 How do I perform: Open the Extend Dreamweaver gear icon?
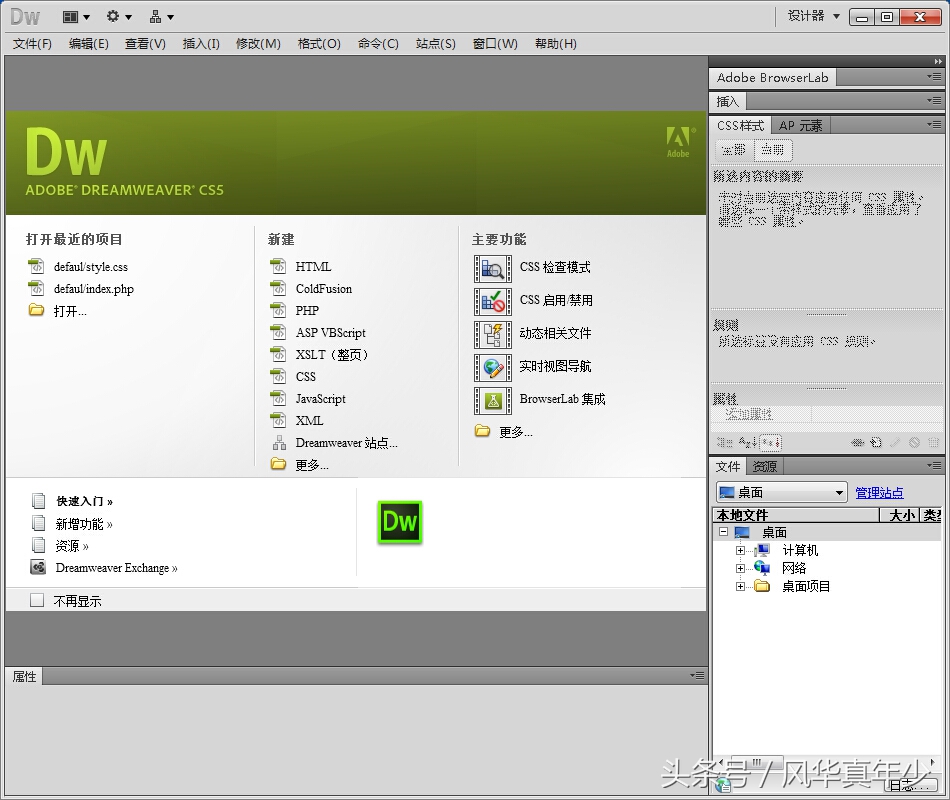click(113, 16)
